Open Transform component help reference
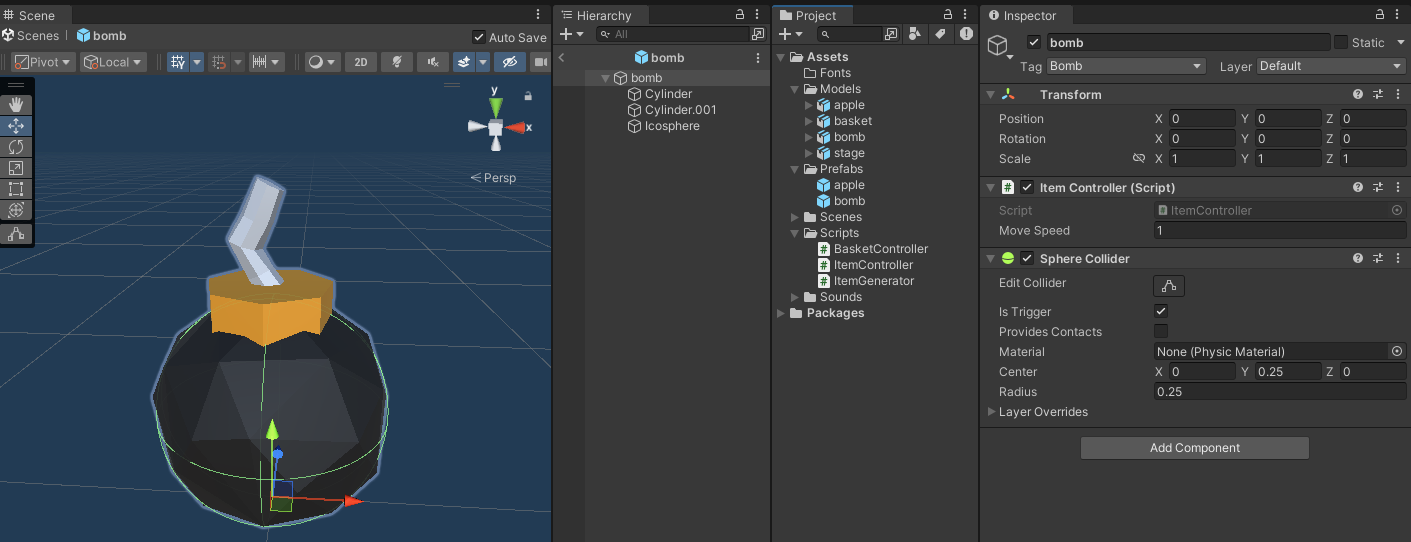Screen dimensions: 1411x542 [x=1358, y=94]
